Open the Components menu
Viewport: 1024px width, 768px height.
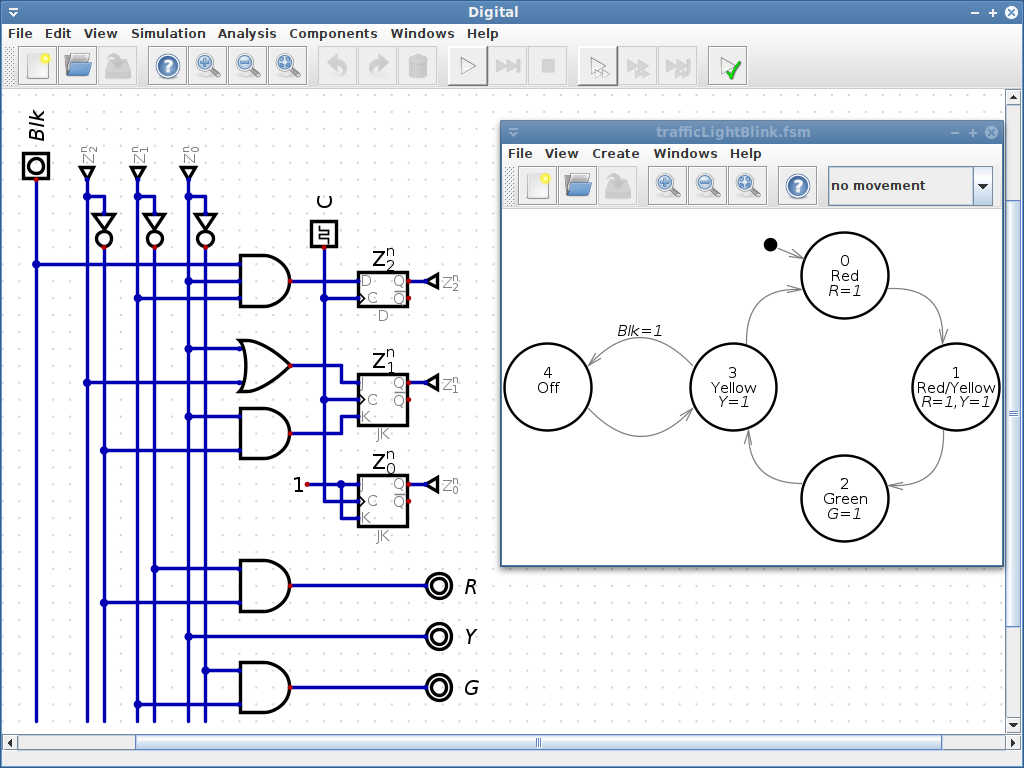pyautogui.click(x=333, y=33)
